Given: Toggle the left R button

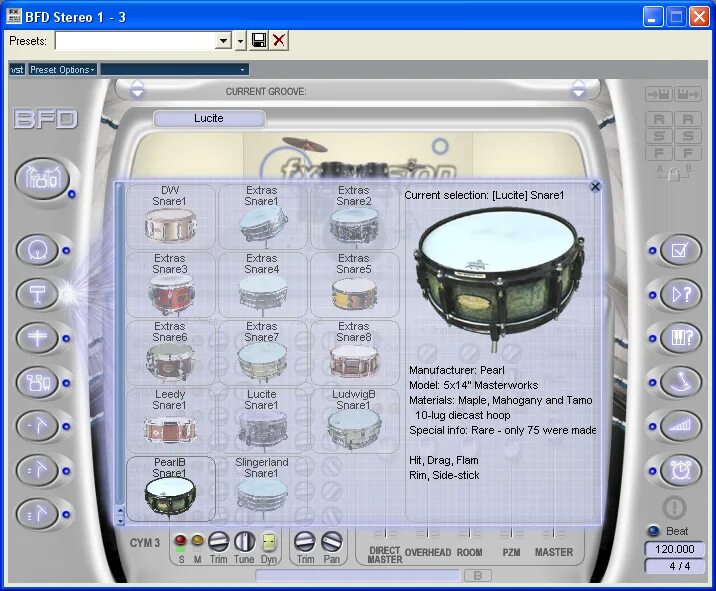Looking at the screenshot, I should [x=659, y=119].
